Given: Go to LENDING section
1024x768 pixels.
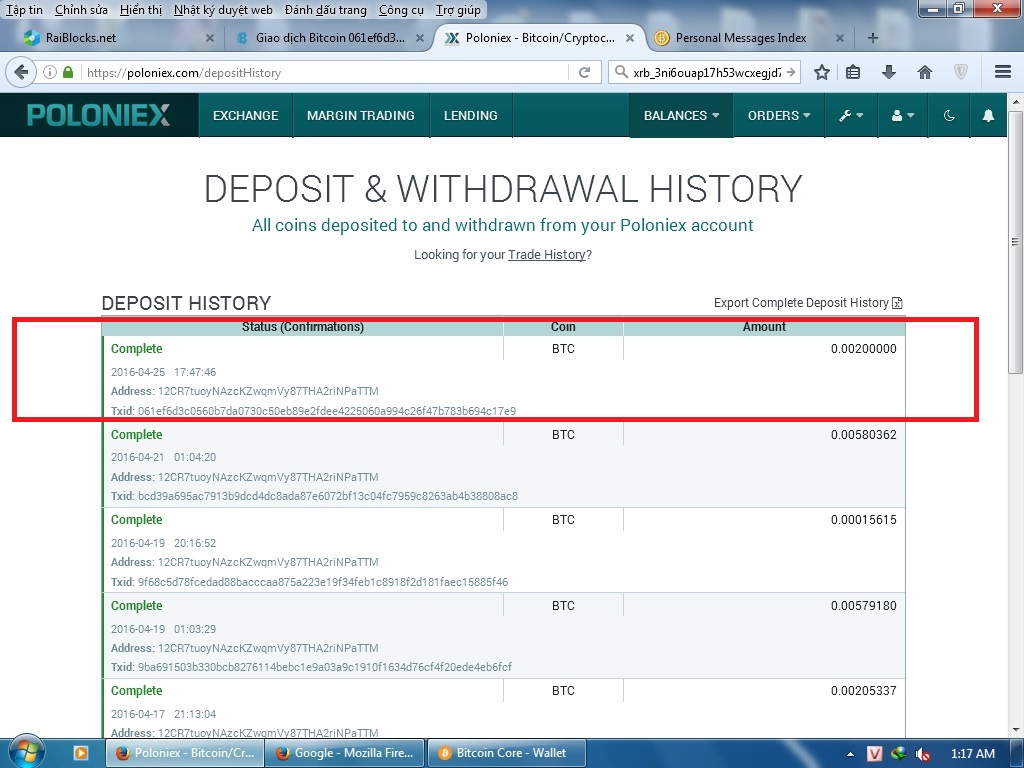Looking at the screenshot, I should [470, 116].
